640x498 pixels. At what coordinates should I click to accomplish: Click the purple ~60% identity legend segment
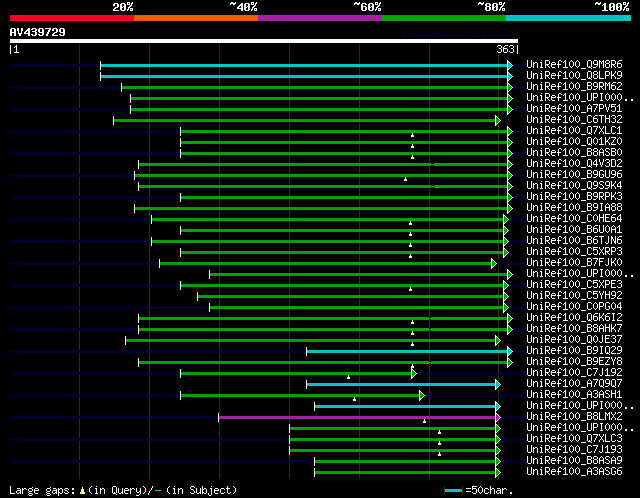click(320, 18)
